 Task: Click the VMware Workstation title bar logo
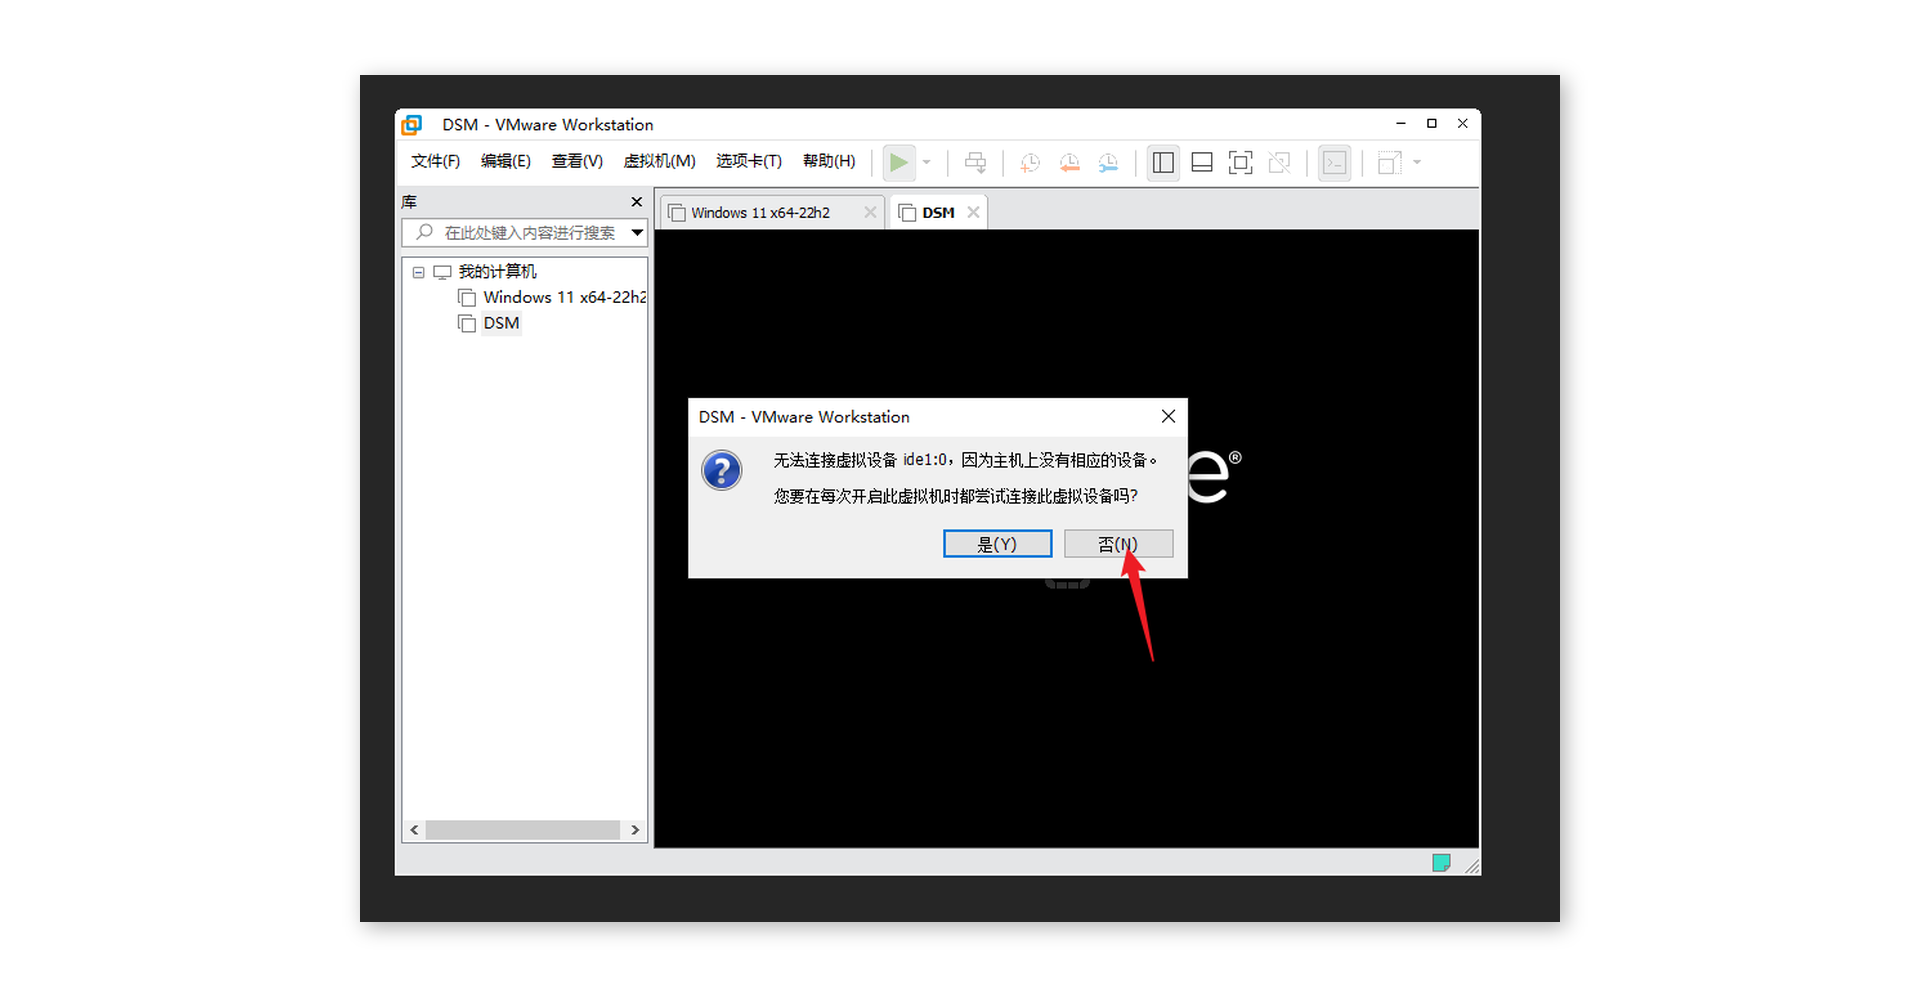[412, 125]
